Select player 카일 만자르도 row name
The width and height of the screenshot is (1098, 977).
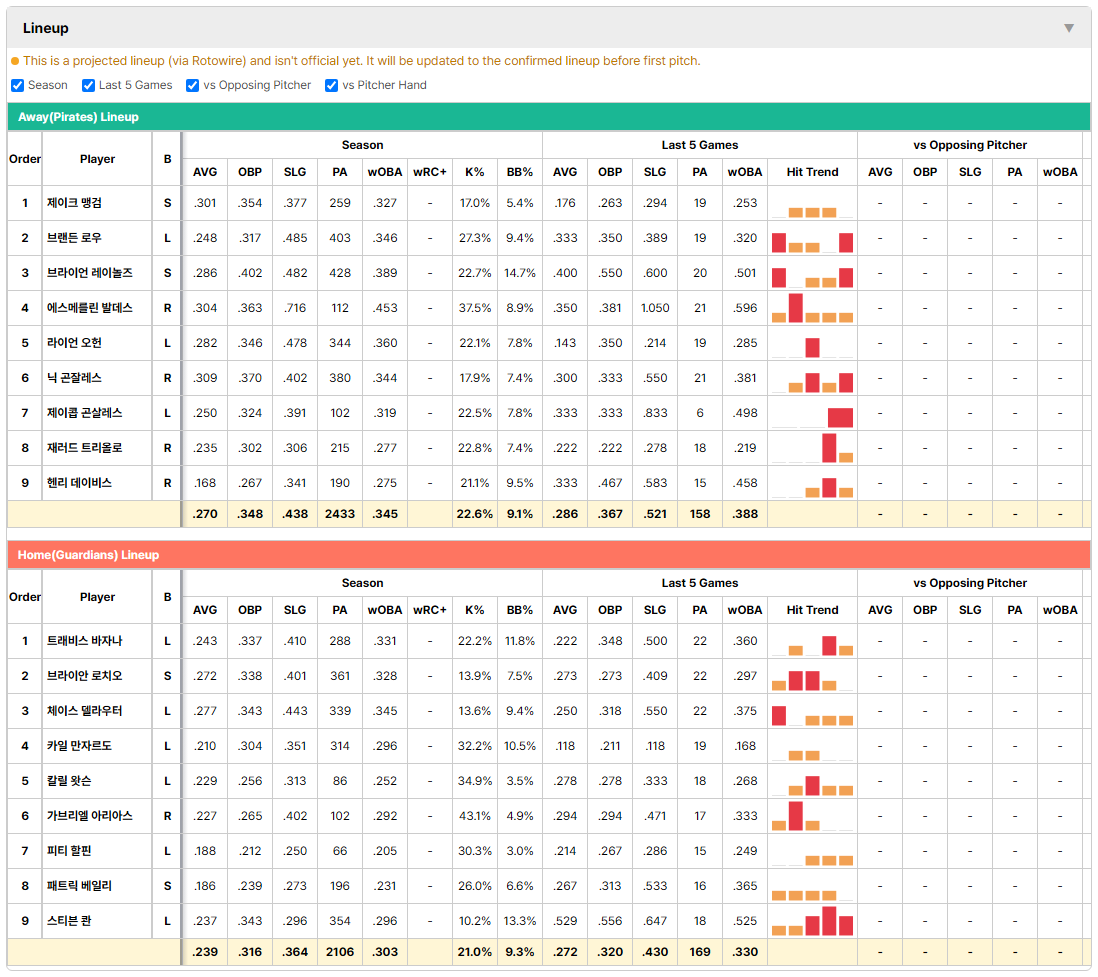[79, 746]
